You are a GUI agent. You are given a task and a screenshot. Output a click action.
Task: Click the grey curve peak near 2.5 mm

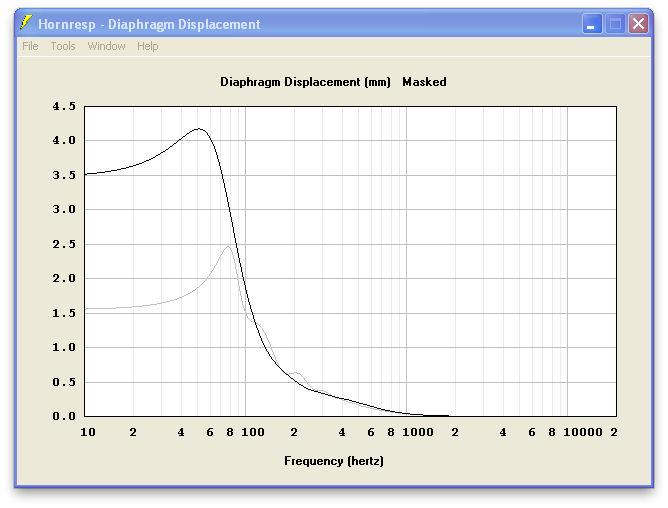coord(228,246)
